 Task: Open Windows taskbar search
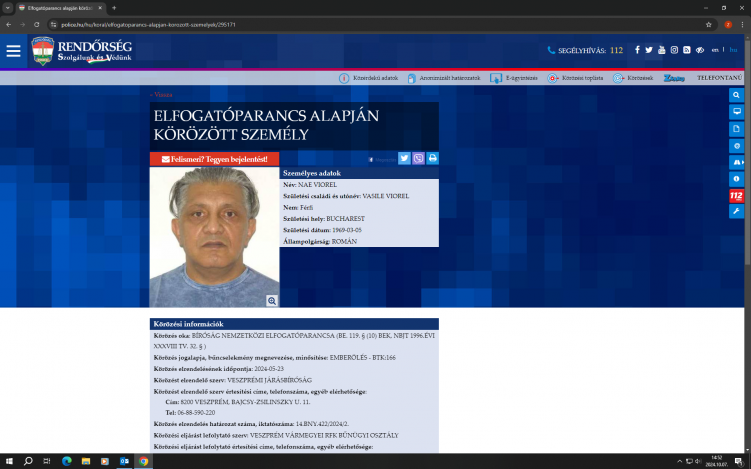click(x=28, y=461)
